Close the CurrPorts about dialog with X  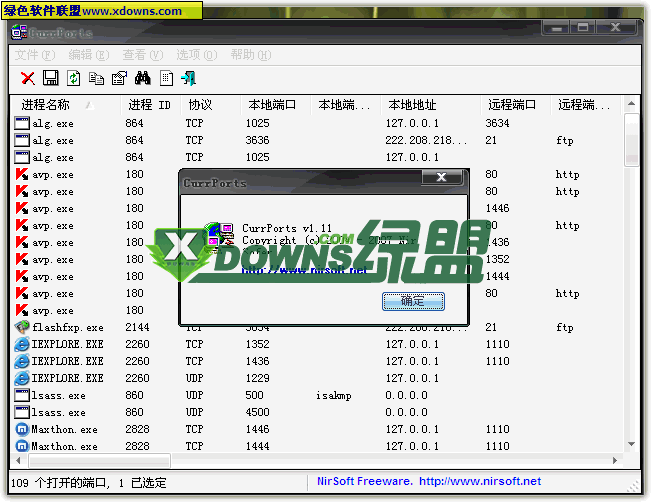click(x=442, y=177)
